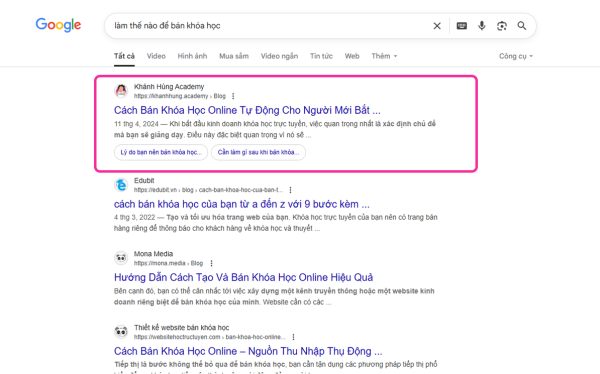Clear the search box with X icon
The image size is (600, 374).
click(437, 26)
